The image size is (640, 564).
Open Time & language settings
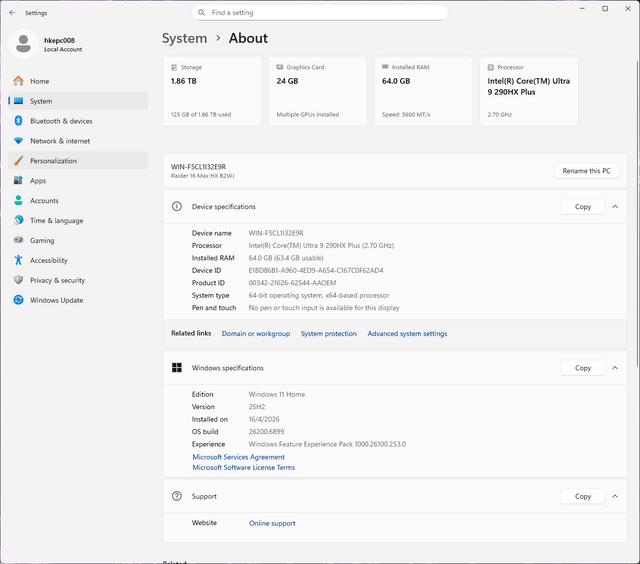pyautogui.click(x=78, y=220)
